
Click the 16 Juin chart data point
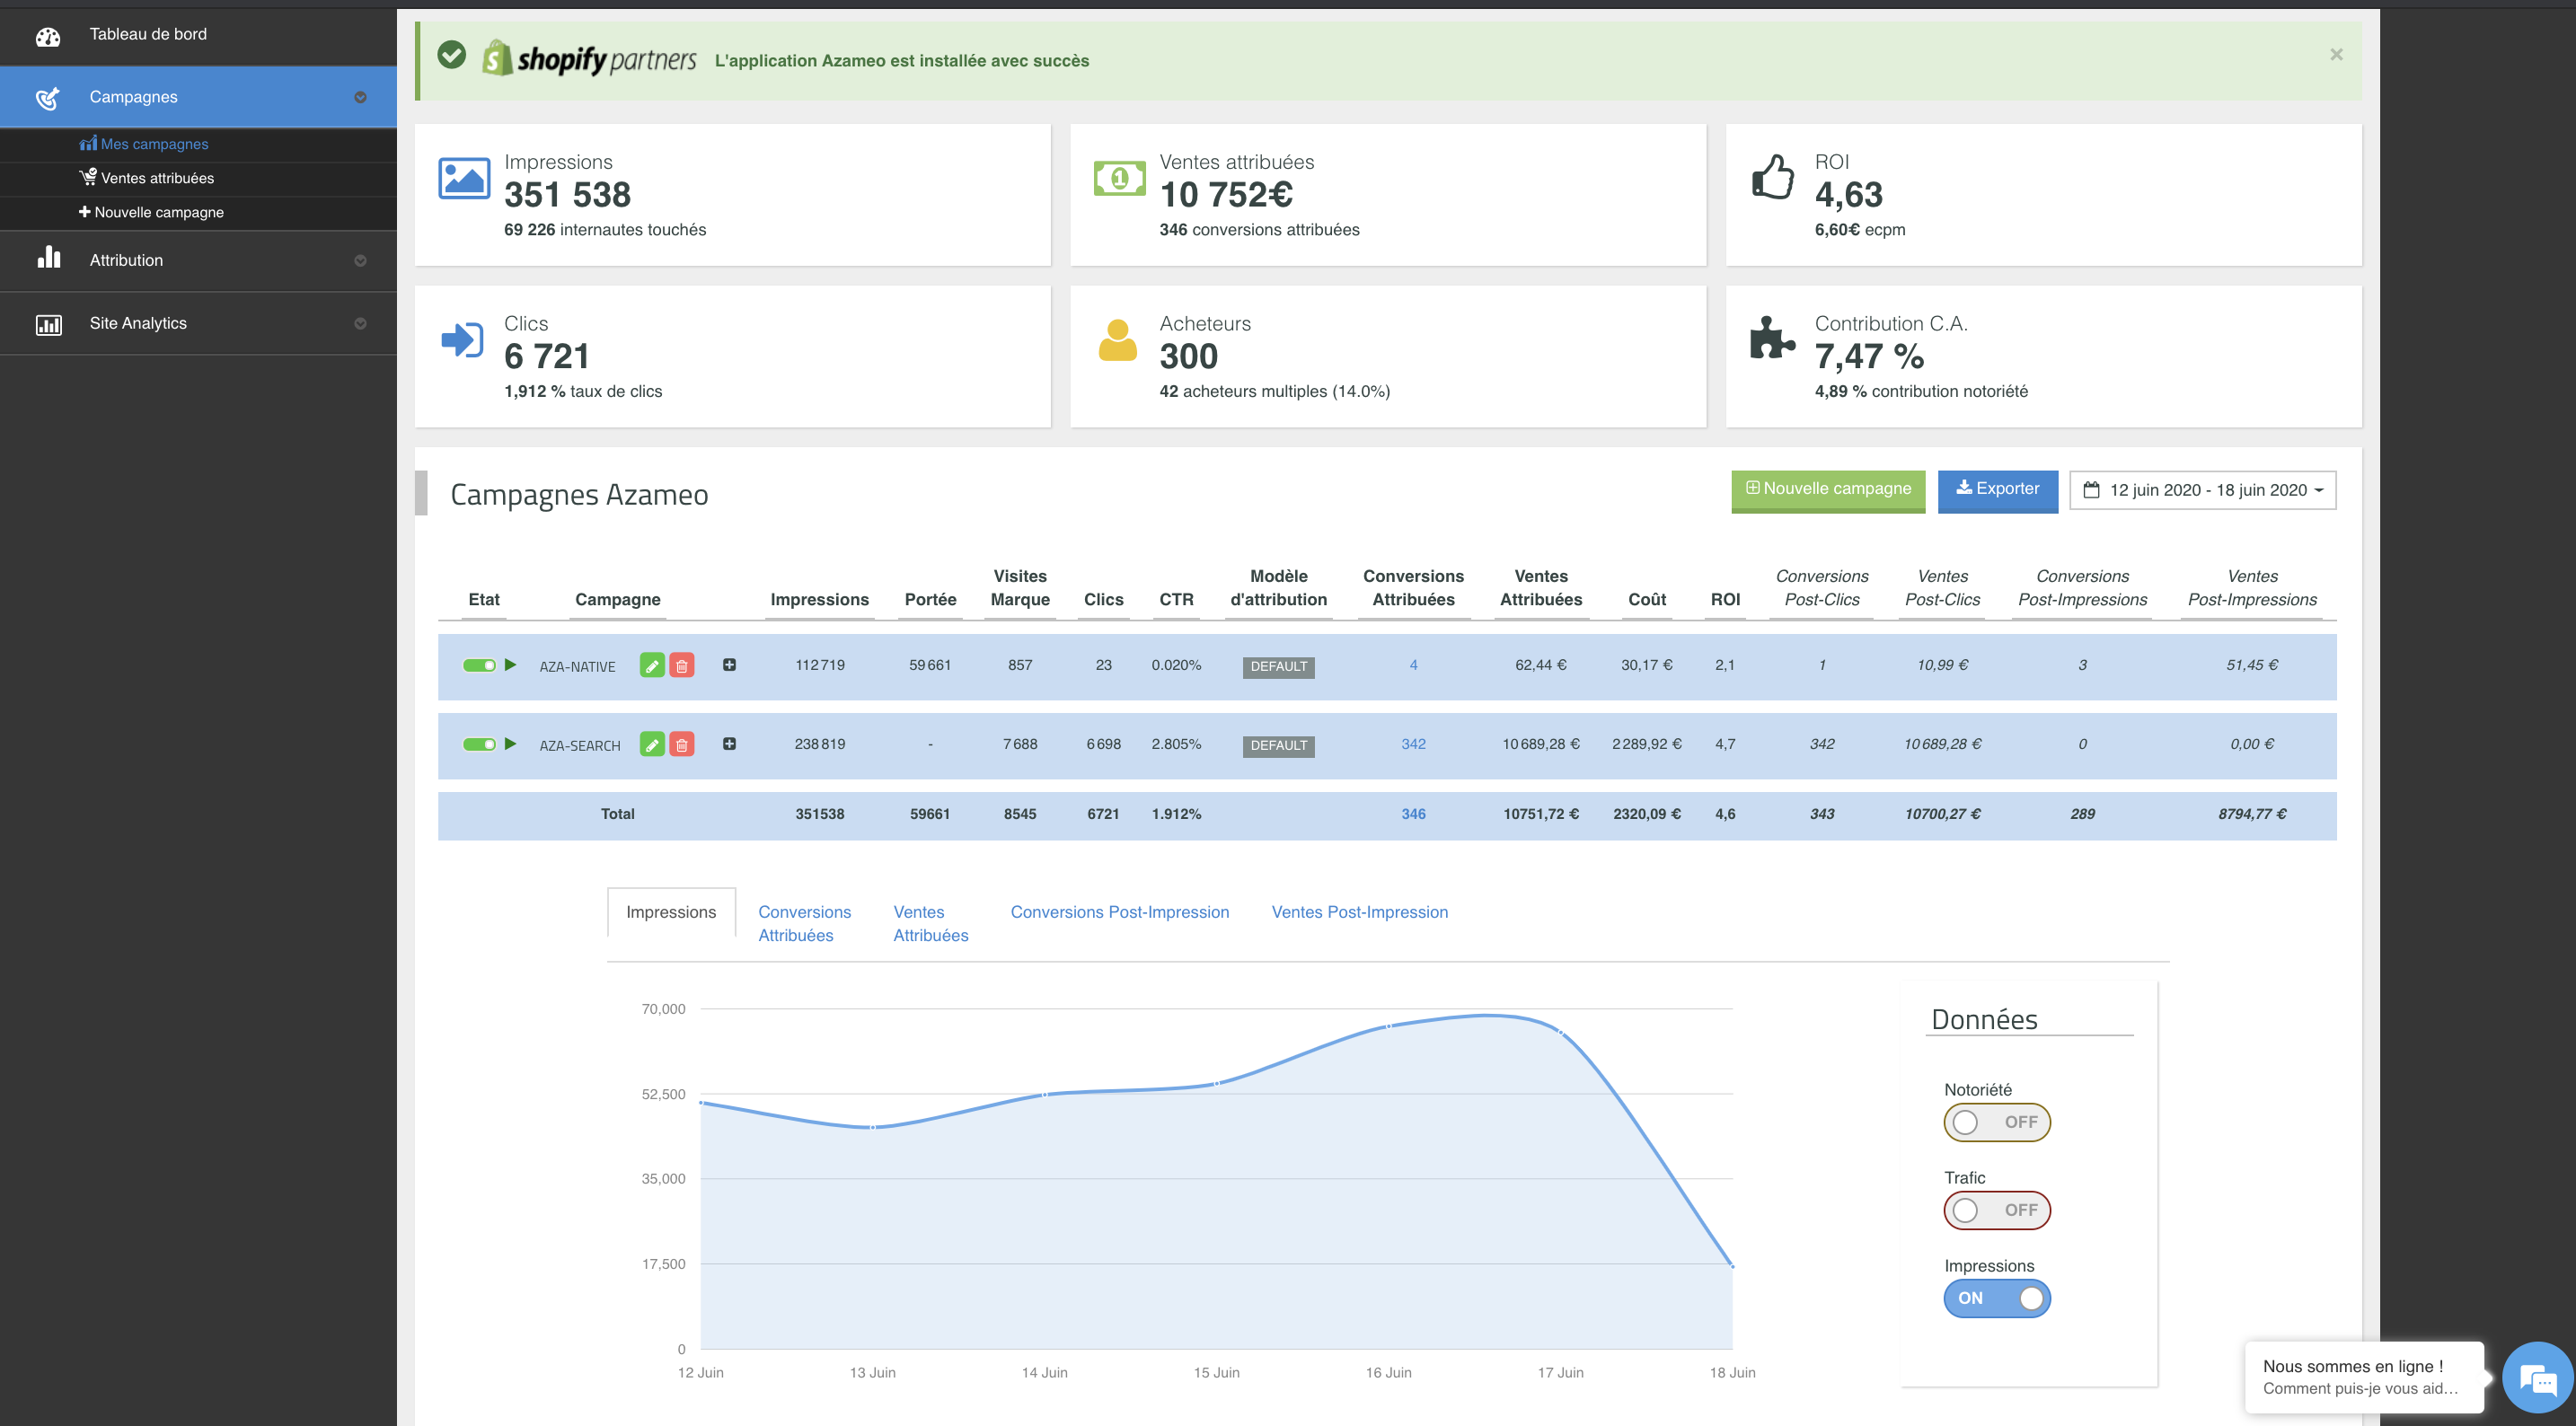click(1388, 1026)
